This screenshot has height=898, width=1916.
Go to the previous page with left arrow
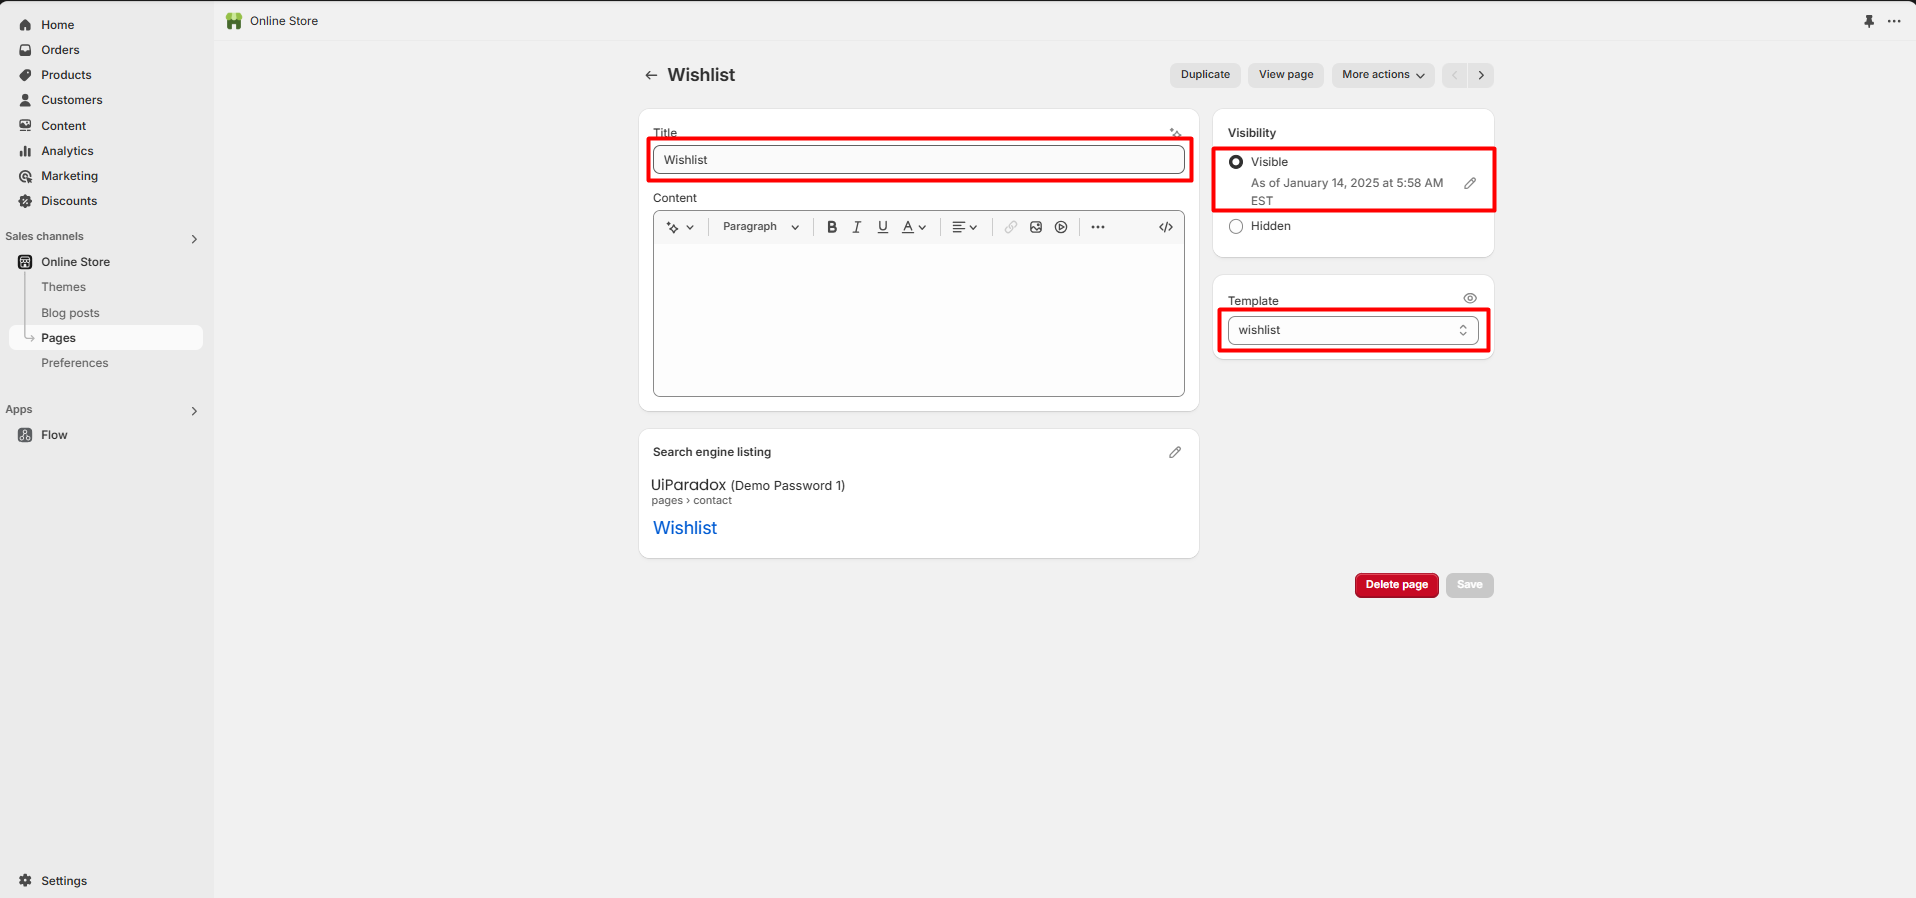1455,75
